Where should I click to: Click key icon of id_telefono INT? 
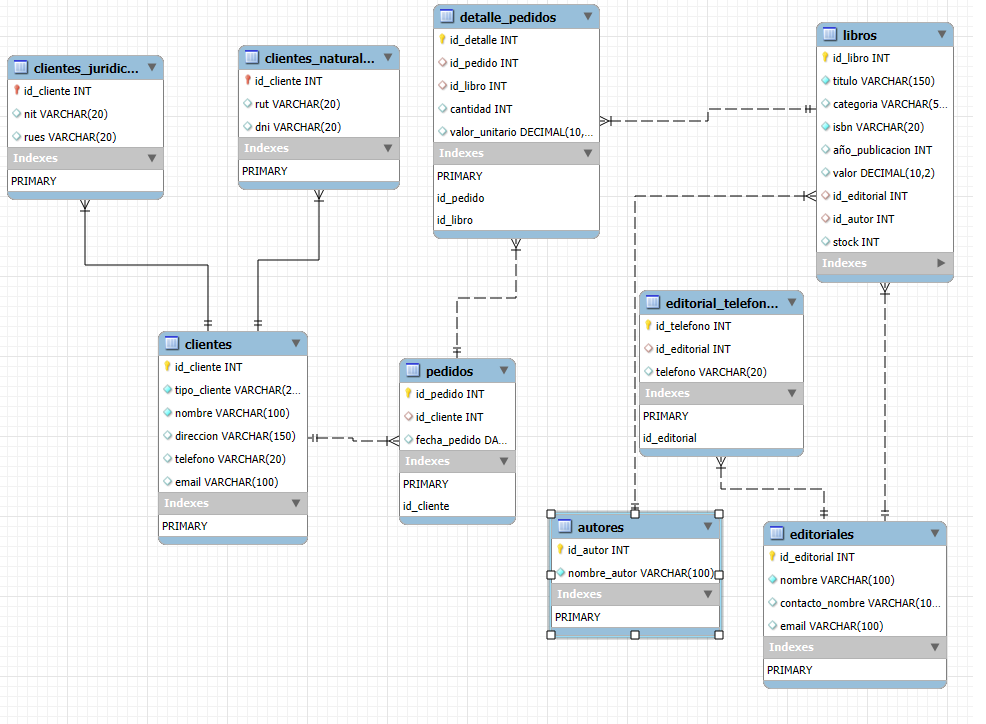point(648,326)
